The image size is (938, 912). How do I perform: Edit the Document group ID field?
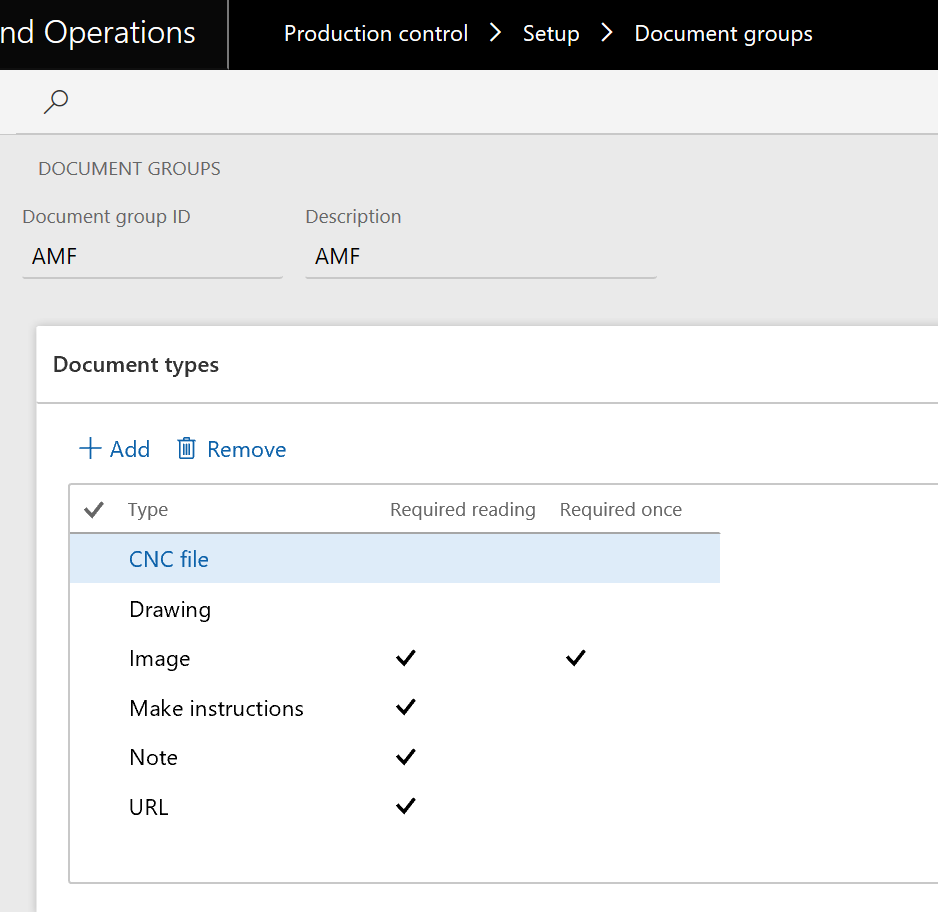tap(150, 256)
